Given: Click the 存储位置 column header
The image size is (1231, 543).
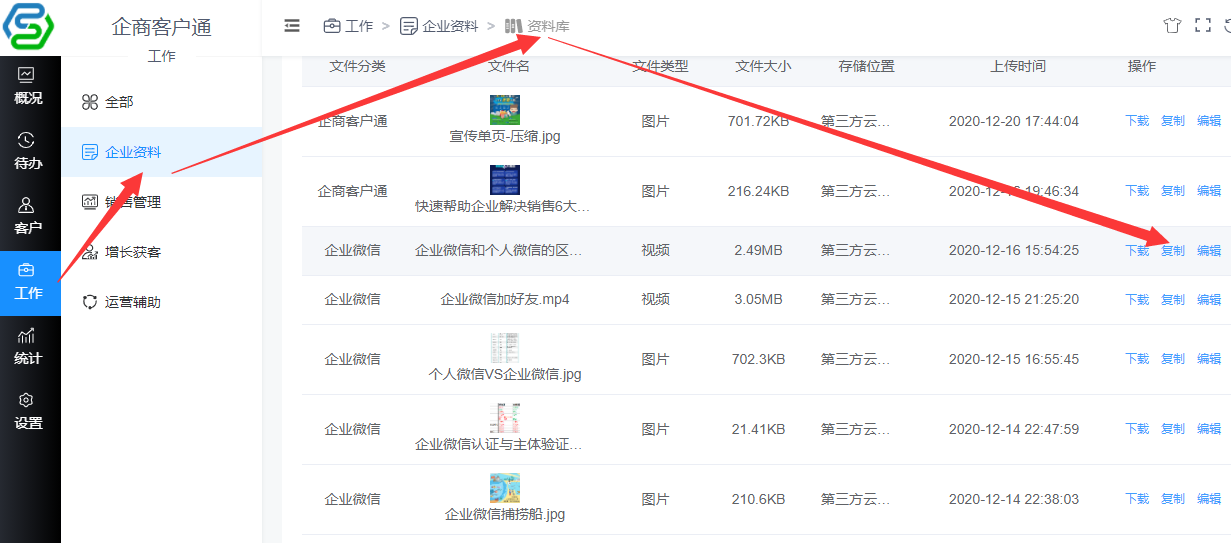Looking at the screenshot, I should pos(866,66).
